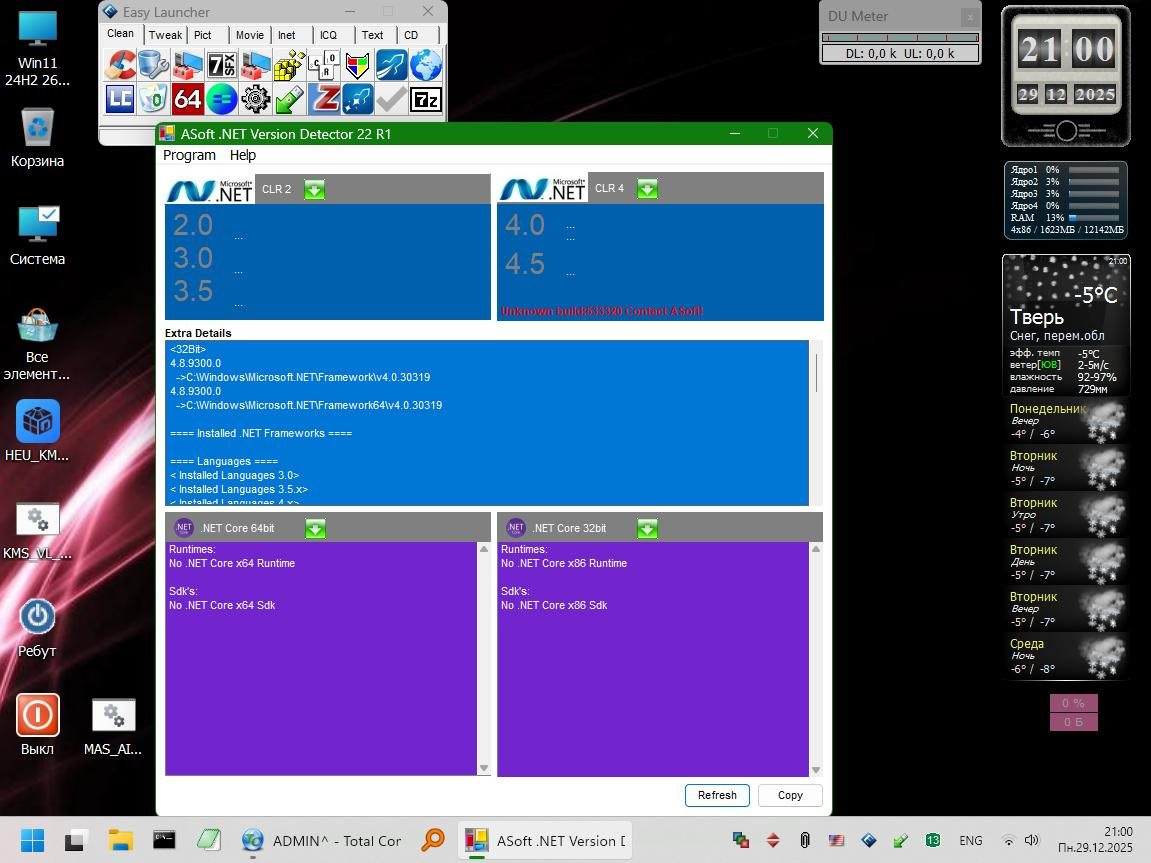
Task: Launch the 7z SFX icon
Action: click(222, 65)
